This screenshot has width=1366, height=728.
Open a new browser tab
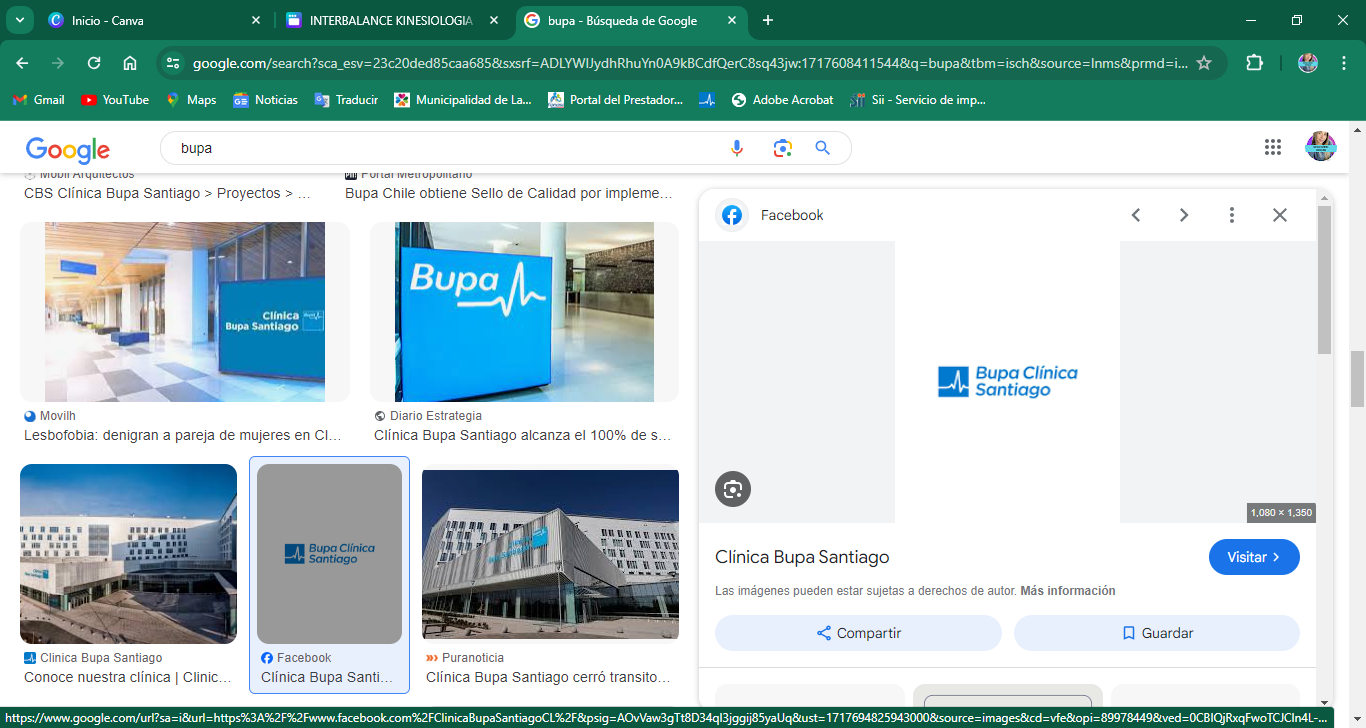768,20
